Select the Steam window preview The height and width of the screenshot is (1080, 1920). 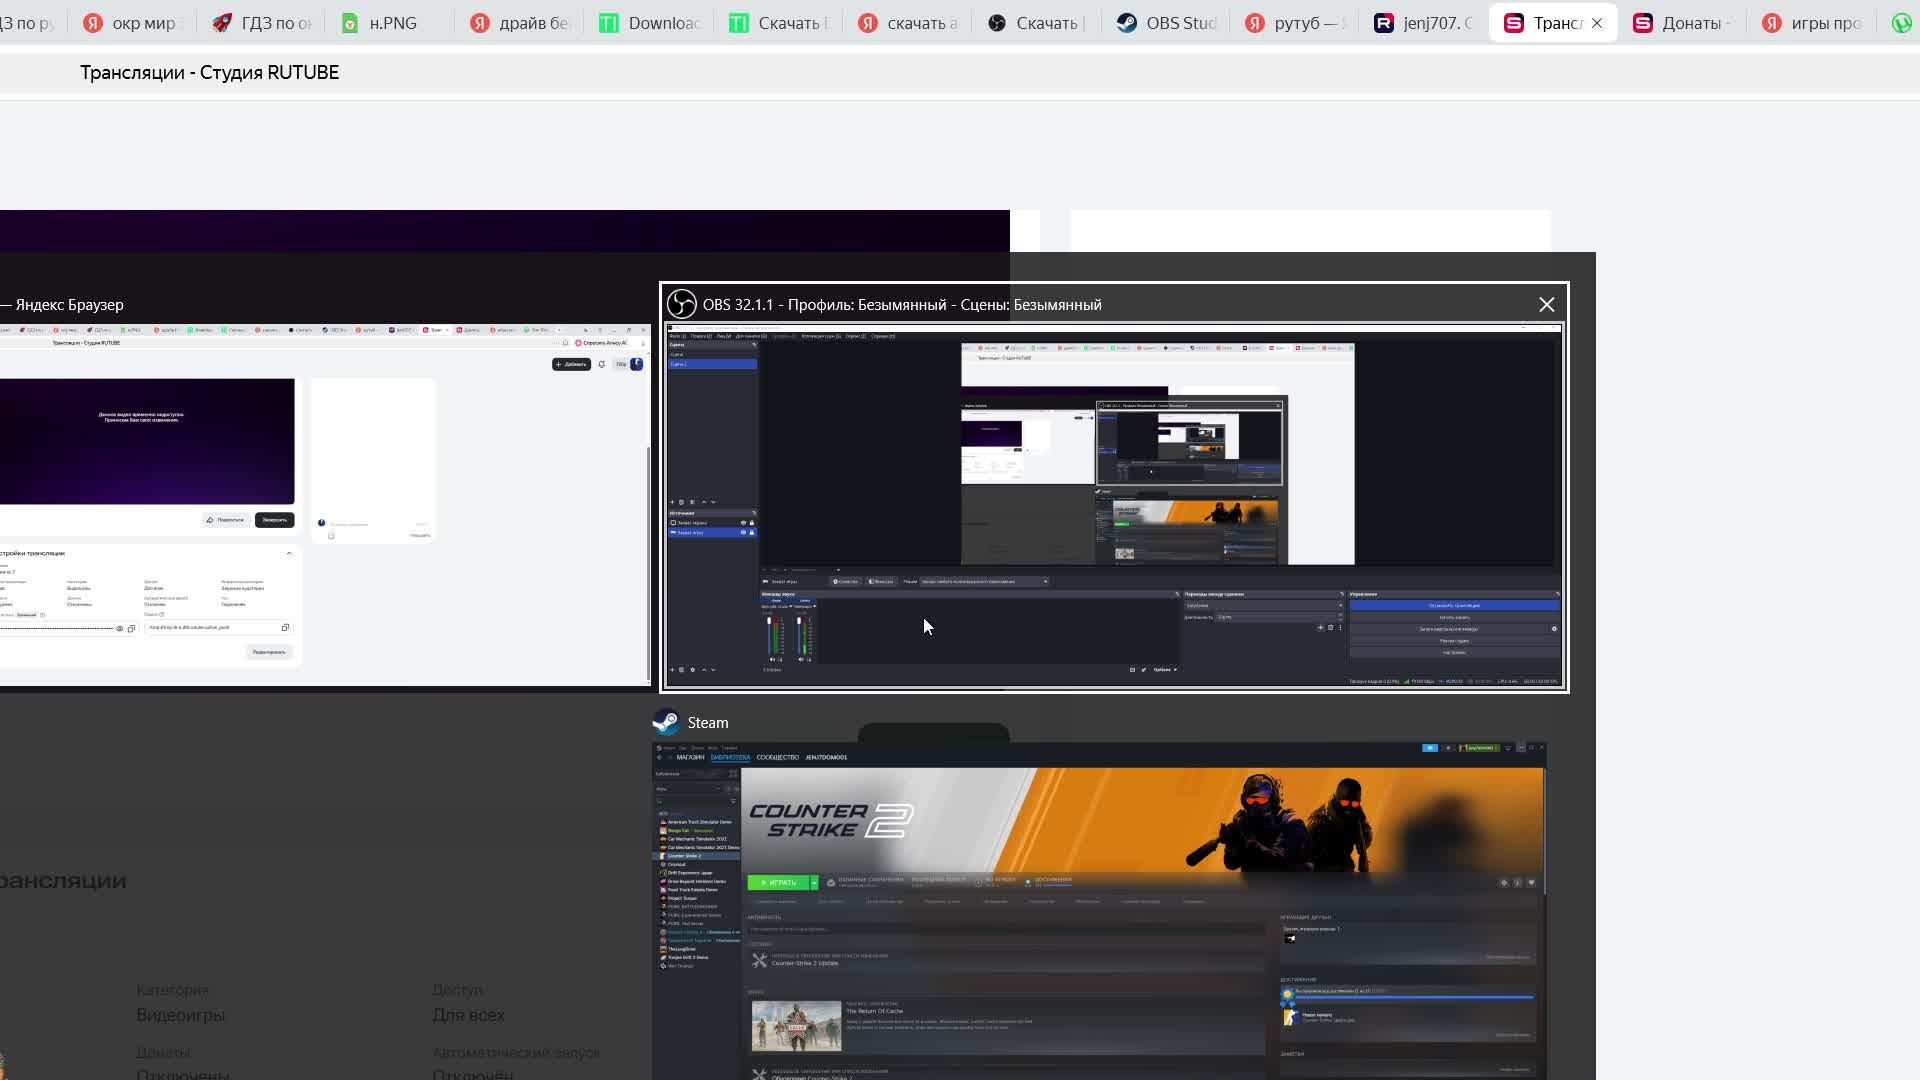[1099, 910]
